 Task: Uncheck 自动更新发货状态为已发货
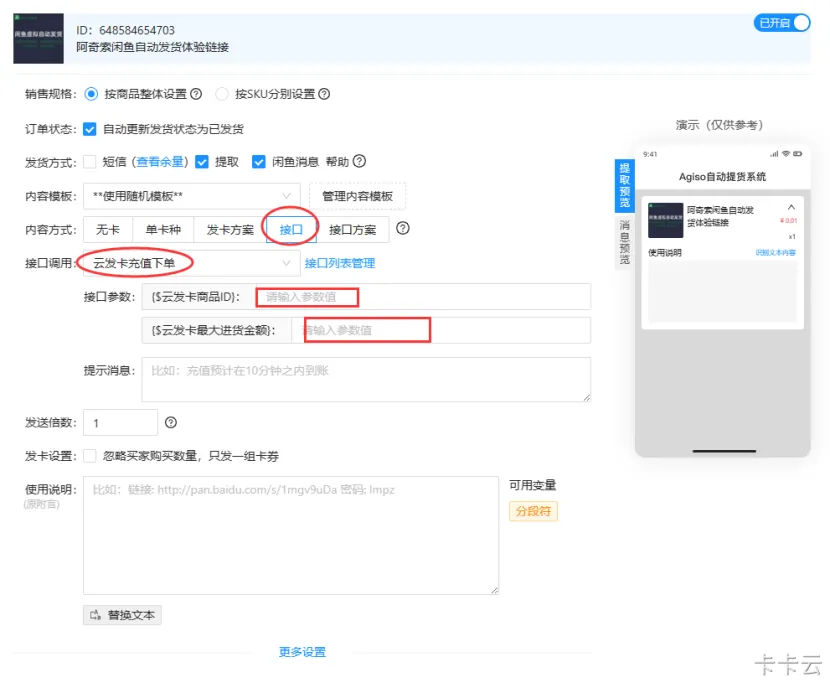coord(88,128)
